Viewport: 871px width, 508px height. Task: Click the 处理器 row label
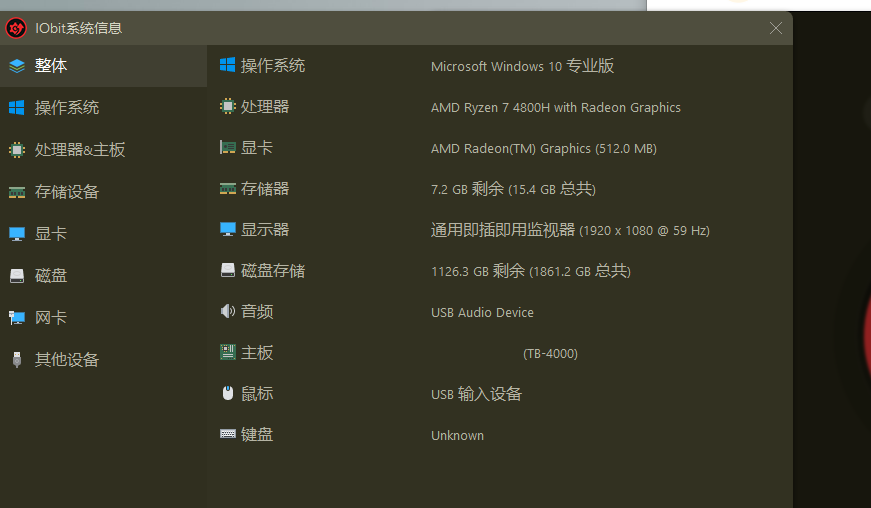coord(265,107)
